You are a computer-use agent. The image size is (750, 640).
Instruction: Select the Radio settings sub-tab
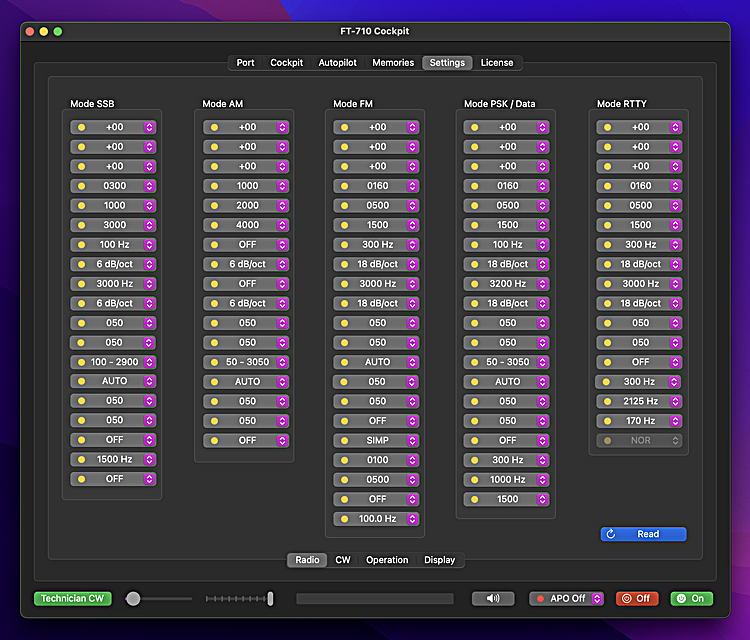[x=307, y=560]
